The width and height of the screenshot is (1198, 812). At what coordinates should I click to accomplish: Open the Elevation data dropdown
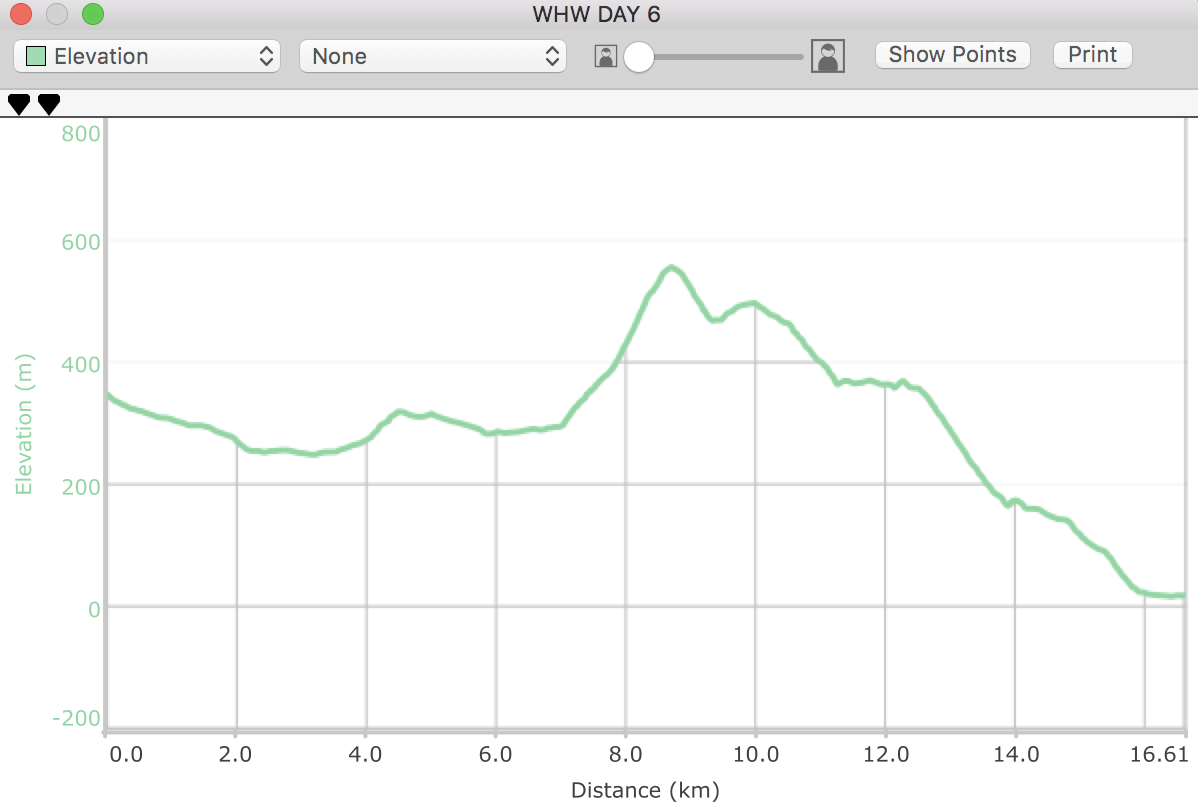(x=147, y=56)
